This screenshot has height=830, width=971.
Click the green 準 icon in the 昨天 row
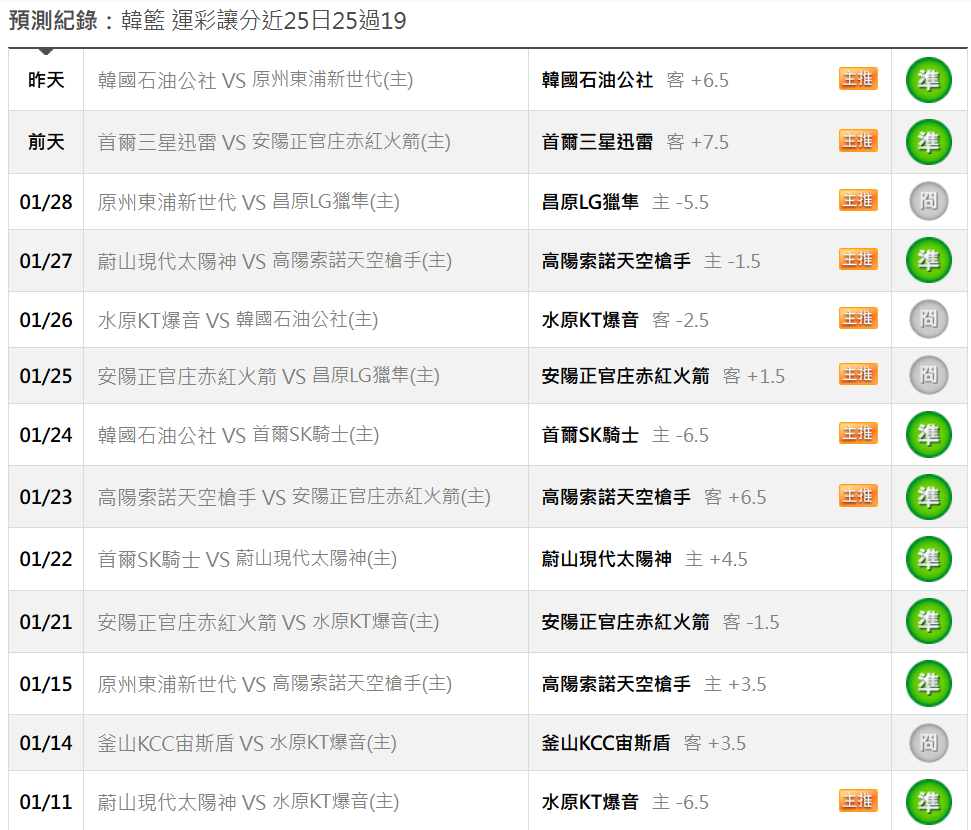pyautogui.click(x=928, y=80)
